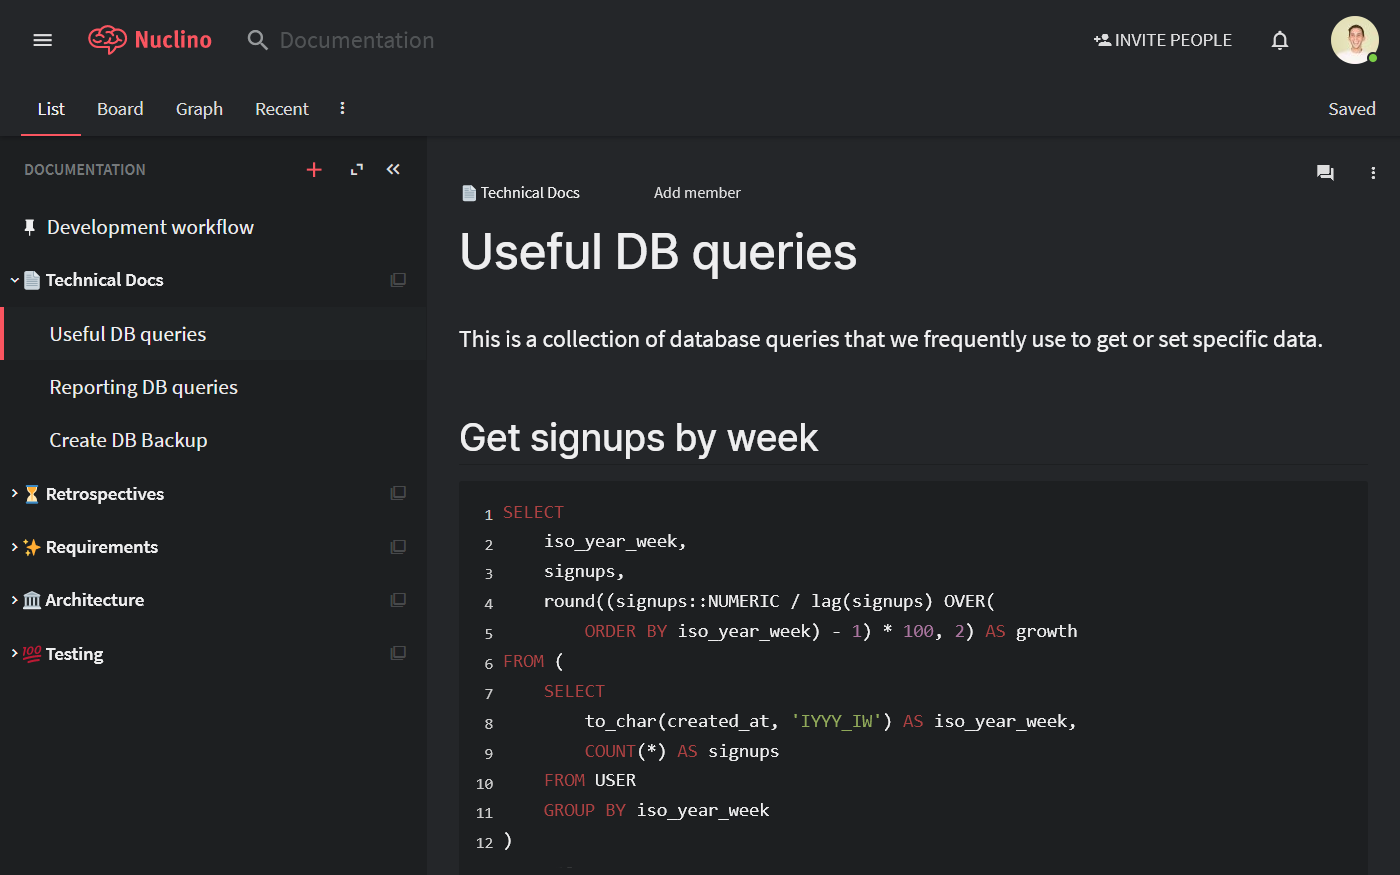Open the Graph view tab
Image resolution: width=1400 pixels, height=875 pixels.
[199, 108]
